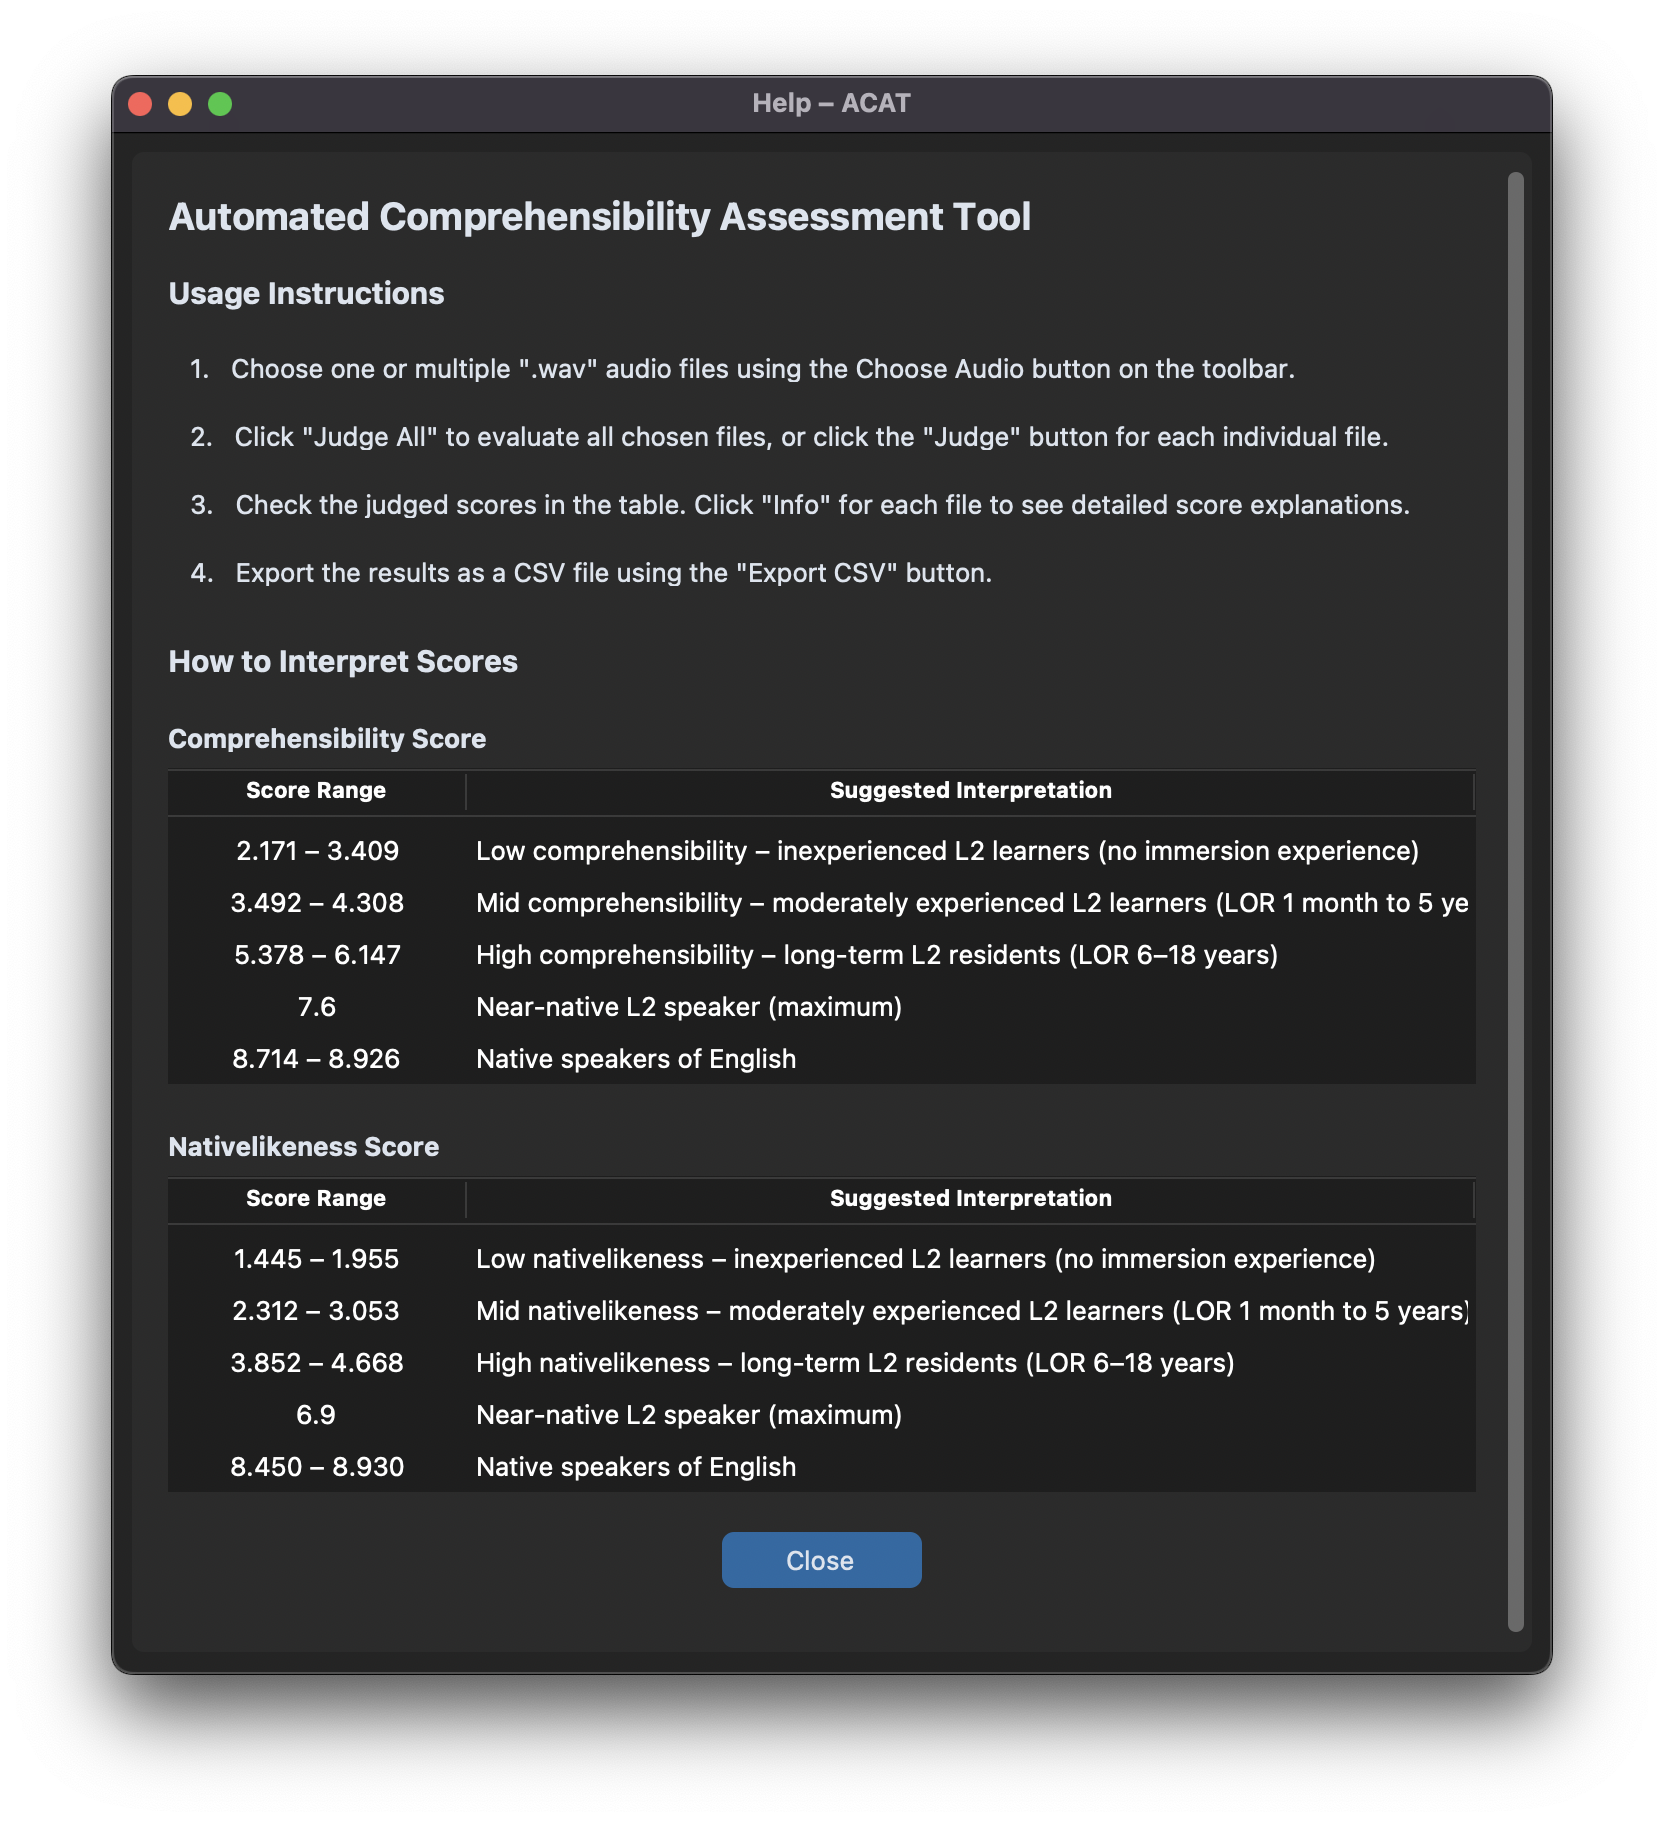This screenshot has width=1664, height=1822.
Task: Select the cell "2.171 – 3.409"
Action: 317,851
